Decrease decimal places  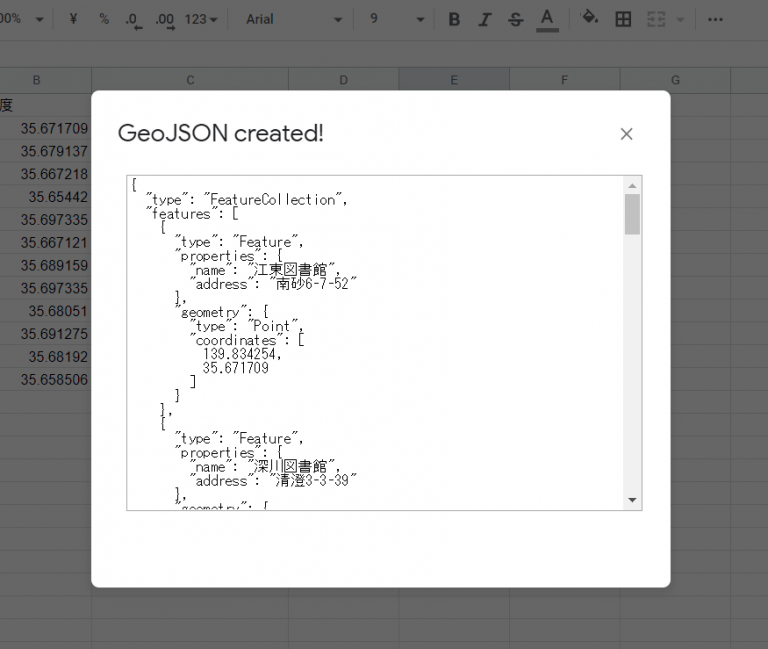[x=133, y=21]
